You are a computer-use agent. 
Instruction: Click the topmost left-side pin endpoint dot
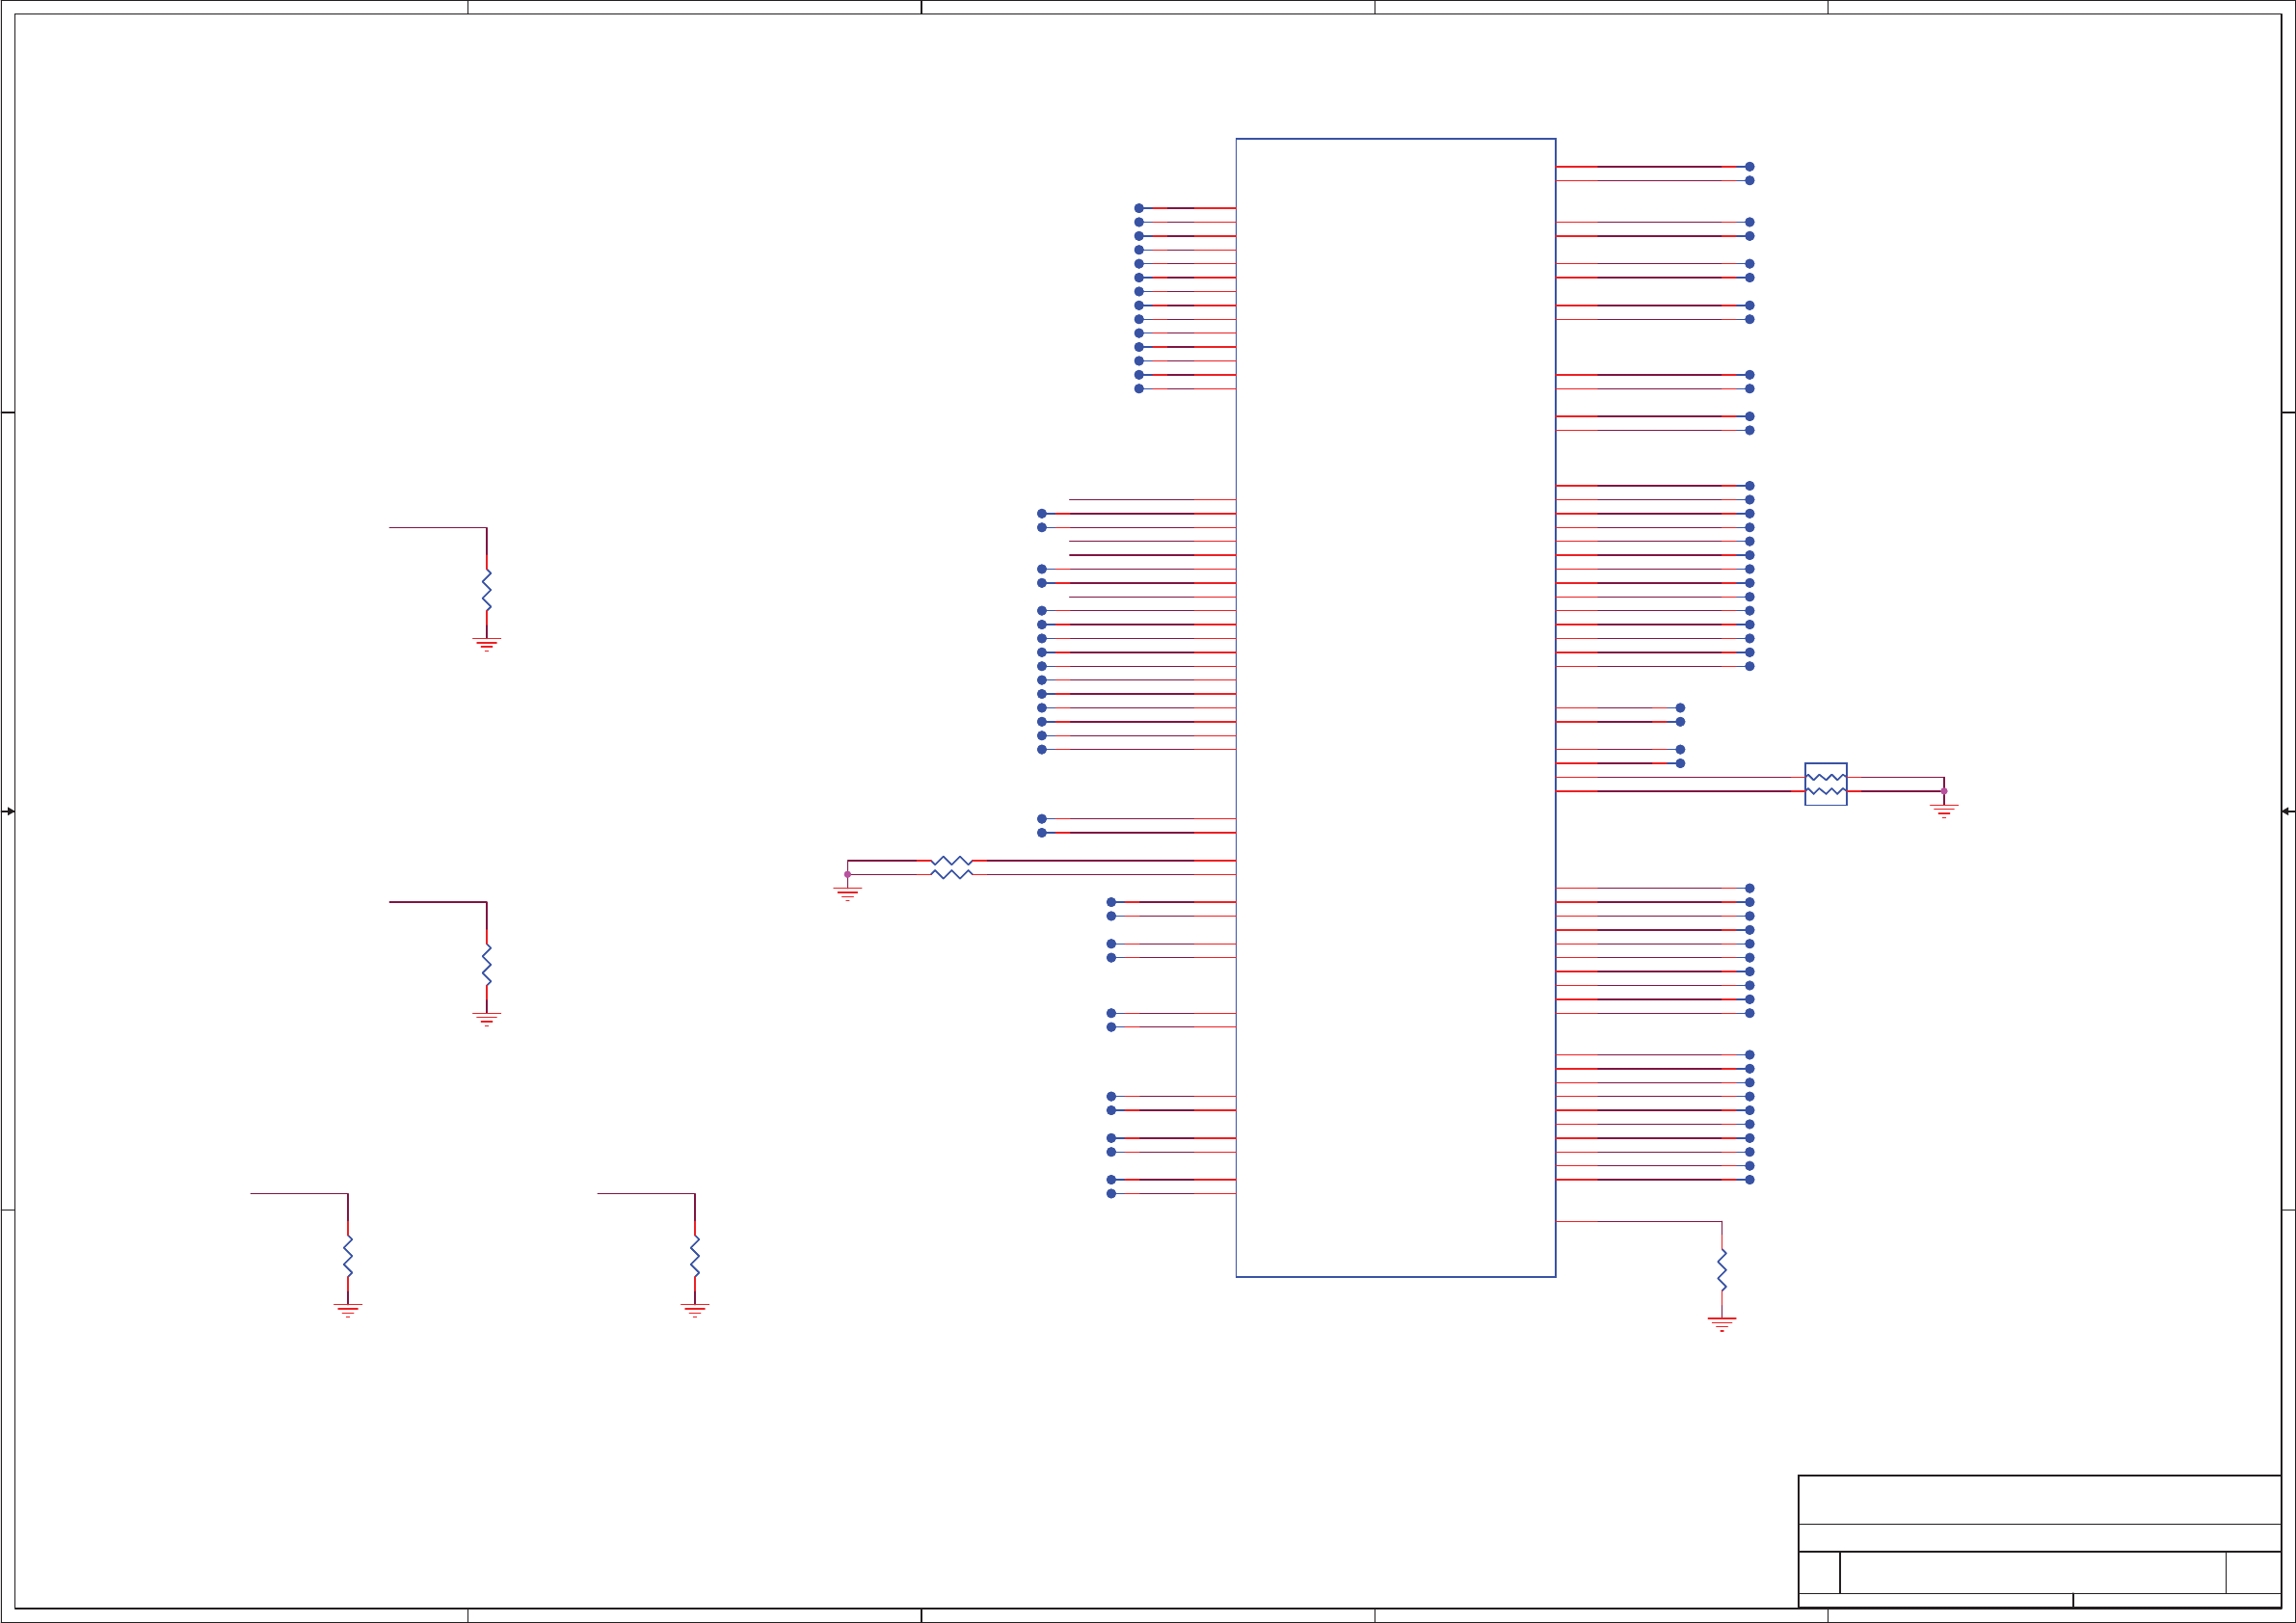(1139, 208)
